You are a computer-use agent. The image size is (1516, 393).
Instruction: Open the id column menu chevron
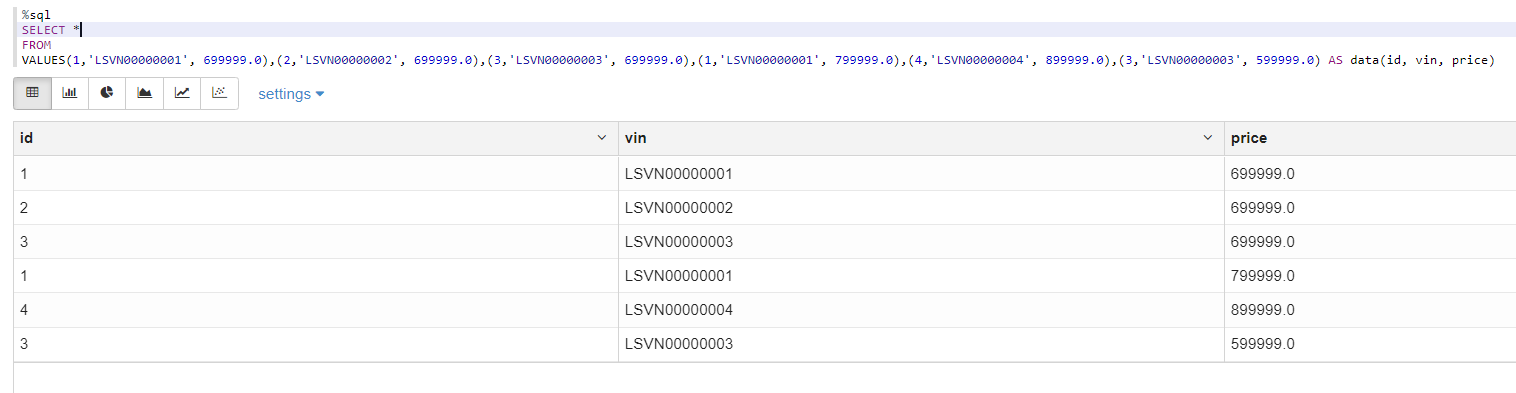pyautogui.click(x=602, y=138)
